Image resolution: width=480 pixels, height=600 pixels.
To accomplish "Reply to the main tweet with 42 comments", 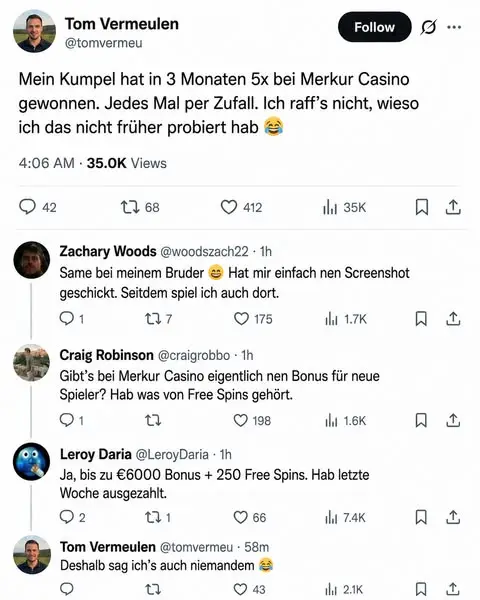I will point(38,207).
